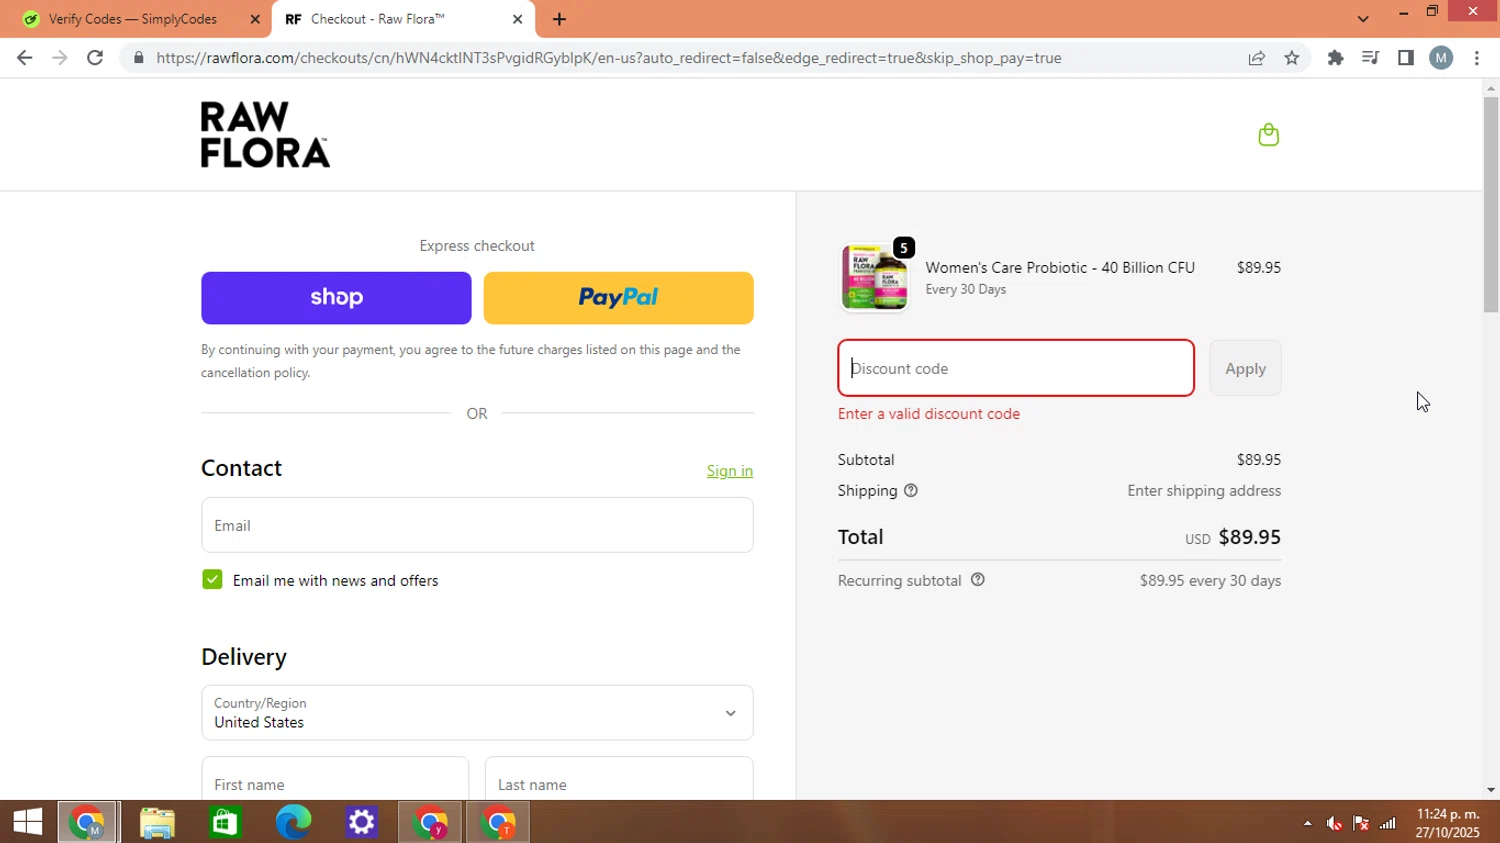1500x843 pixels.
Task: Uncheck Email me with news and offers
Action: point(212,579)
